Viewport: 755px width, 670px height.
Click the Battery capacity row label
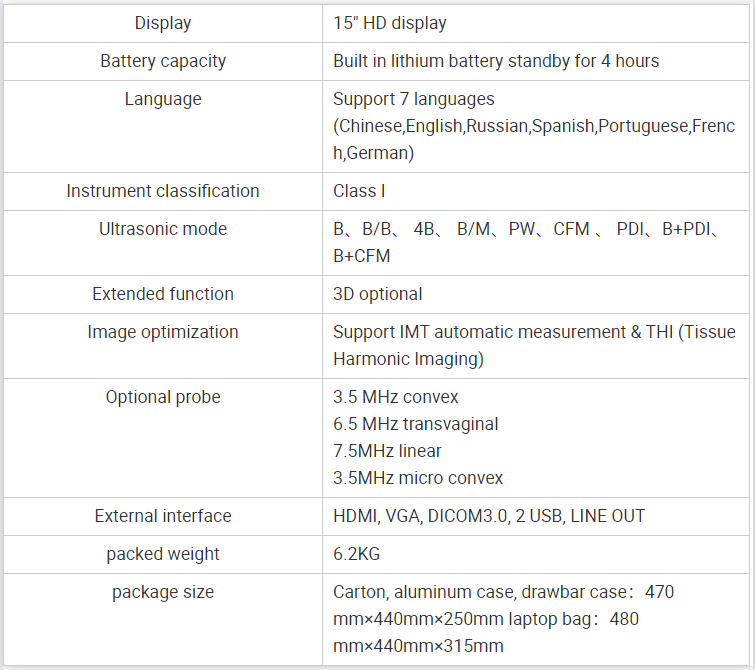pos(163,61)
